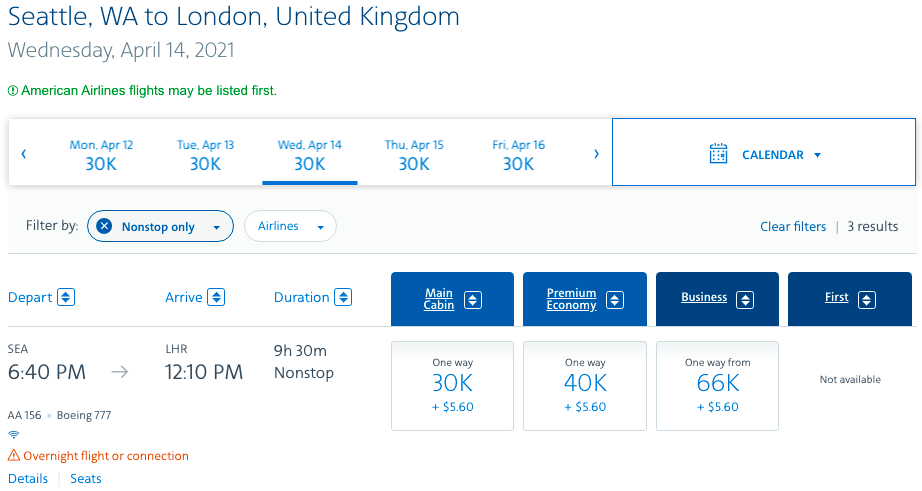Click the previous dates left arrow

point(24,154)
